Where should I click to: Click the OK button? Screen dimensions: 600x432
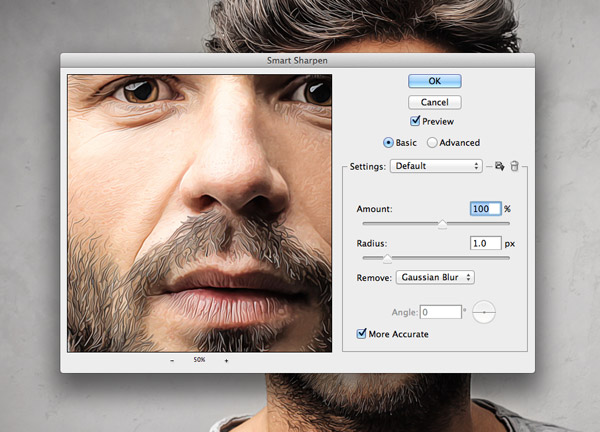435,81
